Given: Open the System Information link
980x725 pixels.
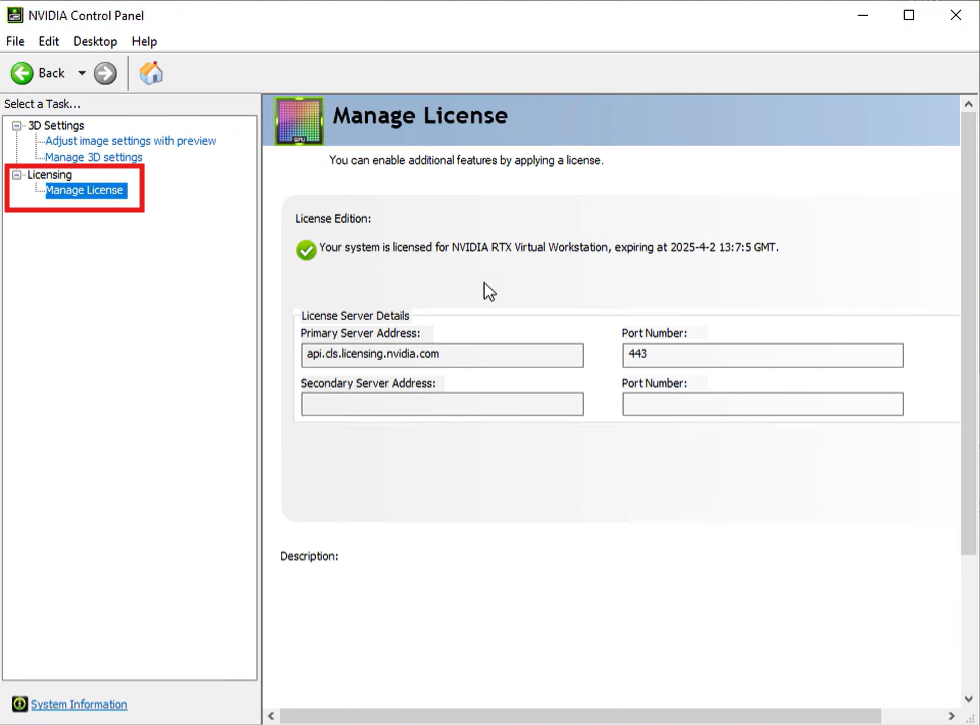Looking at the screenshot, I should coord(78,704).
